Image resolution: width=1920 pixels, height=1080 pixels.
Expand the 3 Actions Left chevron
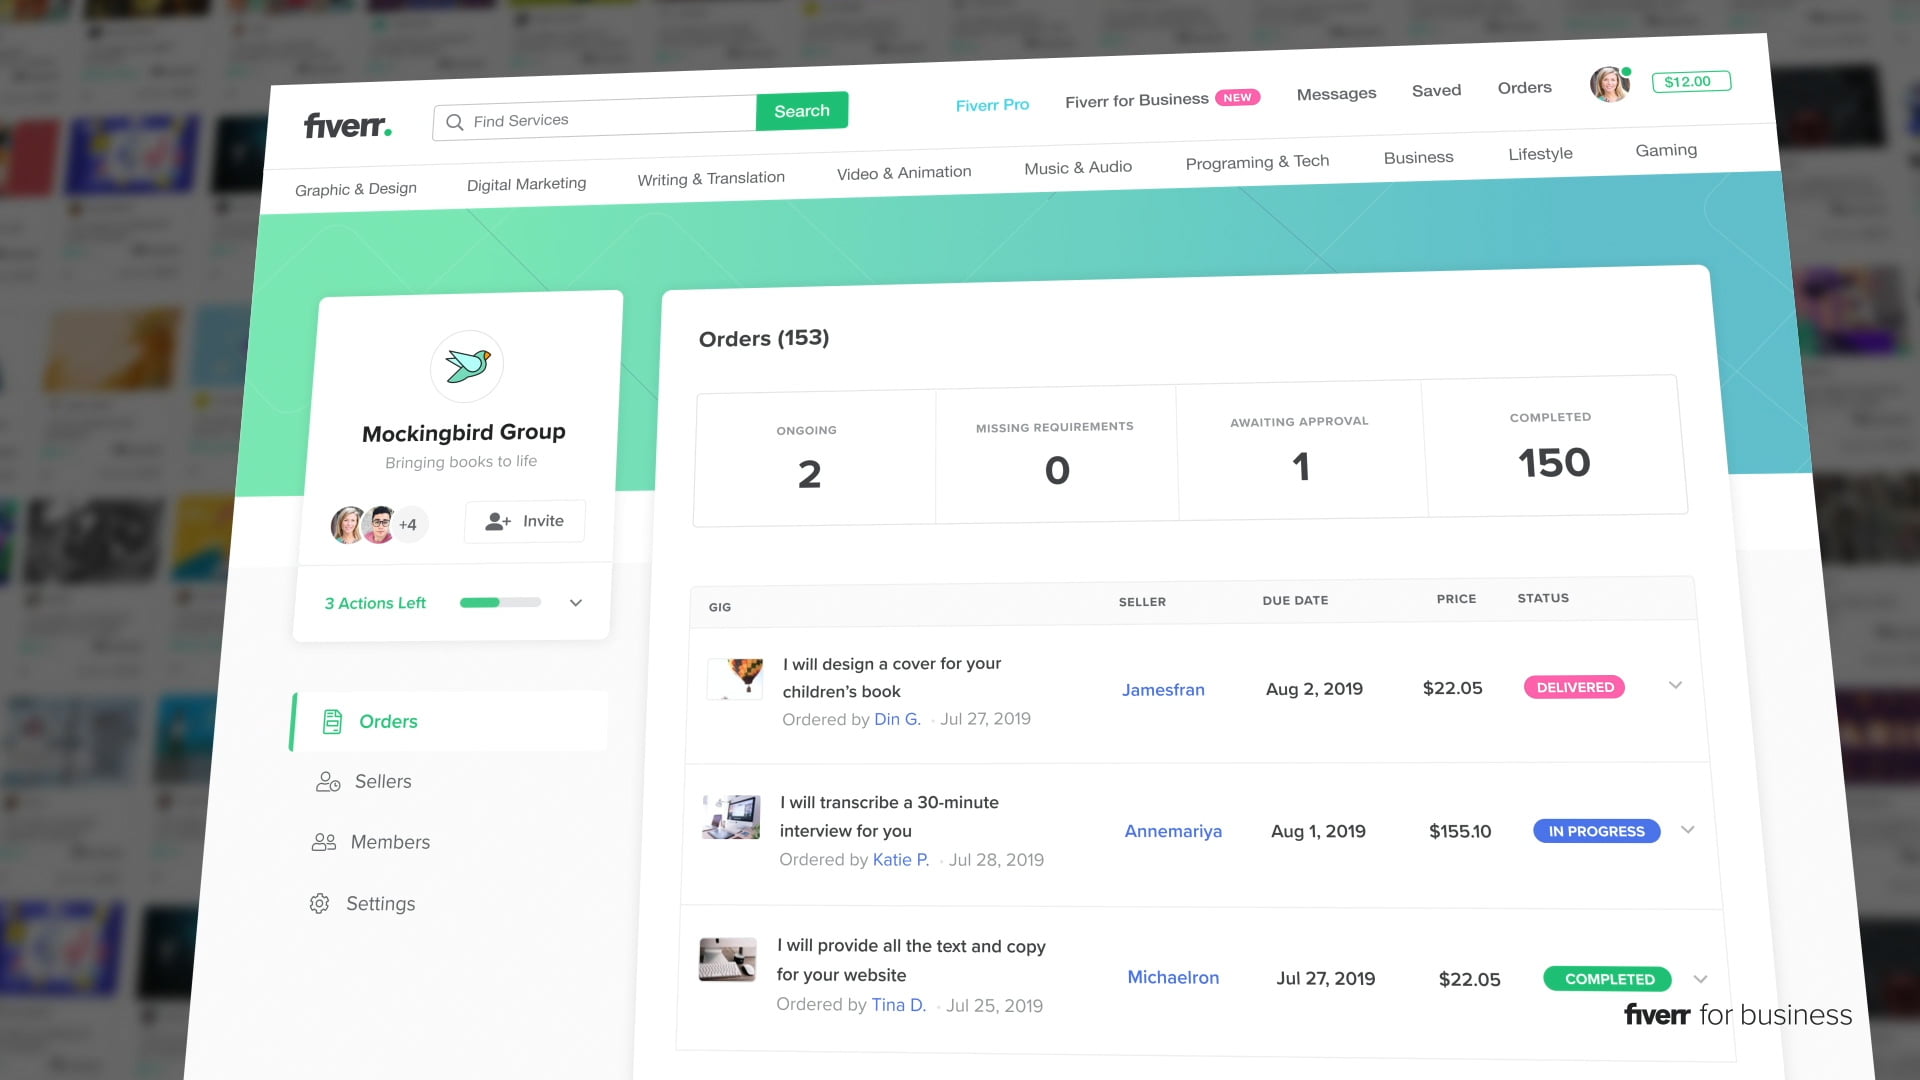coord(576,603)
